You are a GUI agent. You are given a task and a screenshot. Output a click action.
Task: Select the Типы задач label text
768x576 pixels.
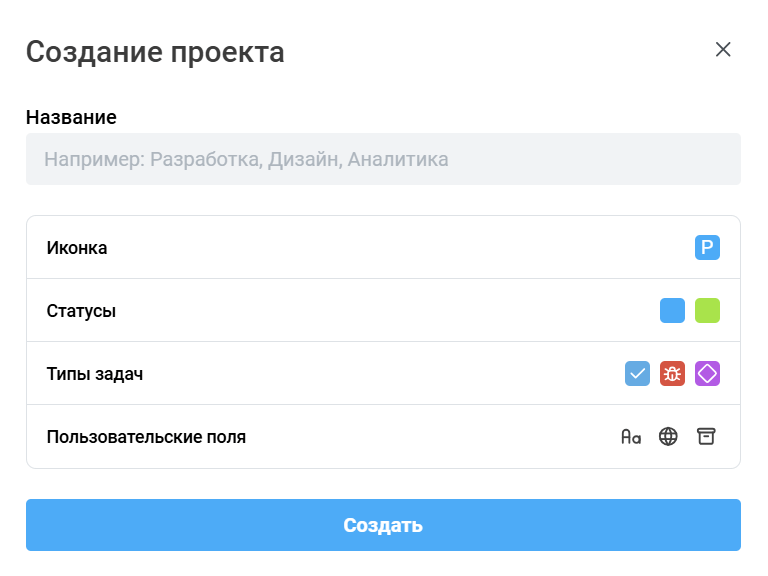pyautogui.click(x=95, y=374)
